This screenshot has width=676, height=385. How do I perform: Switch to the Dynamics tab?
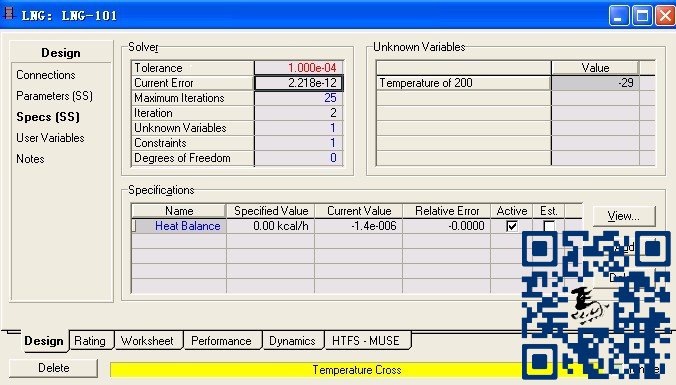pyautogui.click(x=292, y=341)
